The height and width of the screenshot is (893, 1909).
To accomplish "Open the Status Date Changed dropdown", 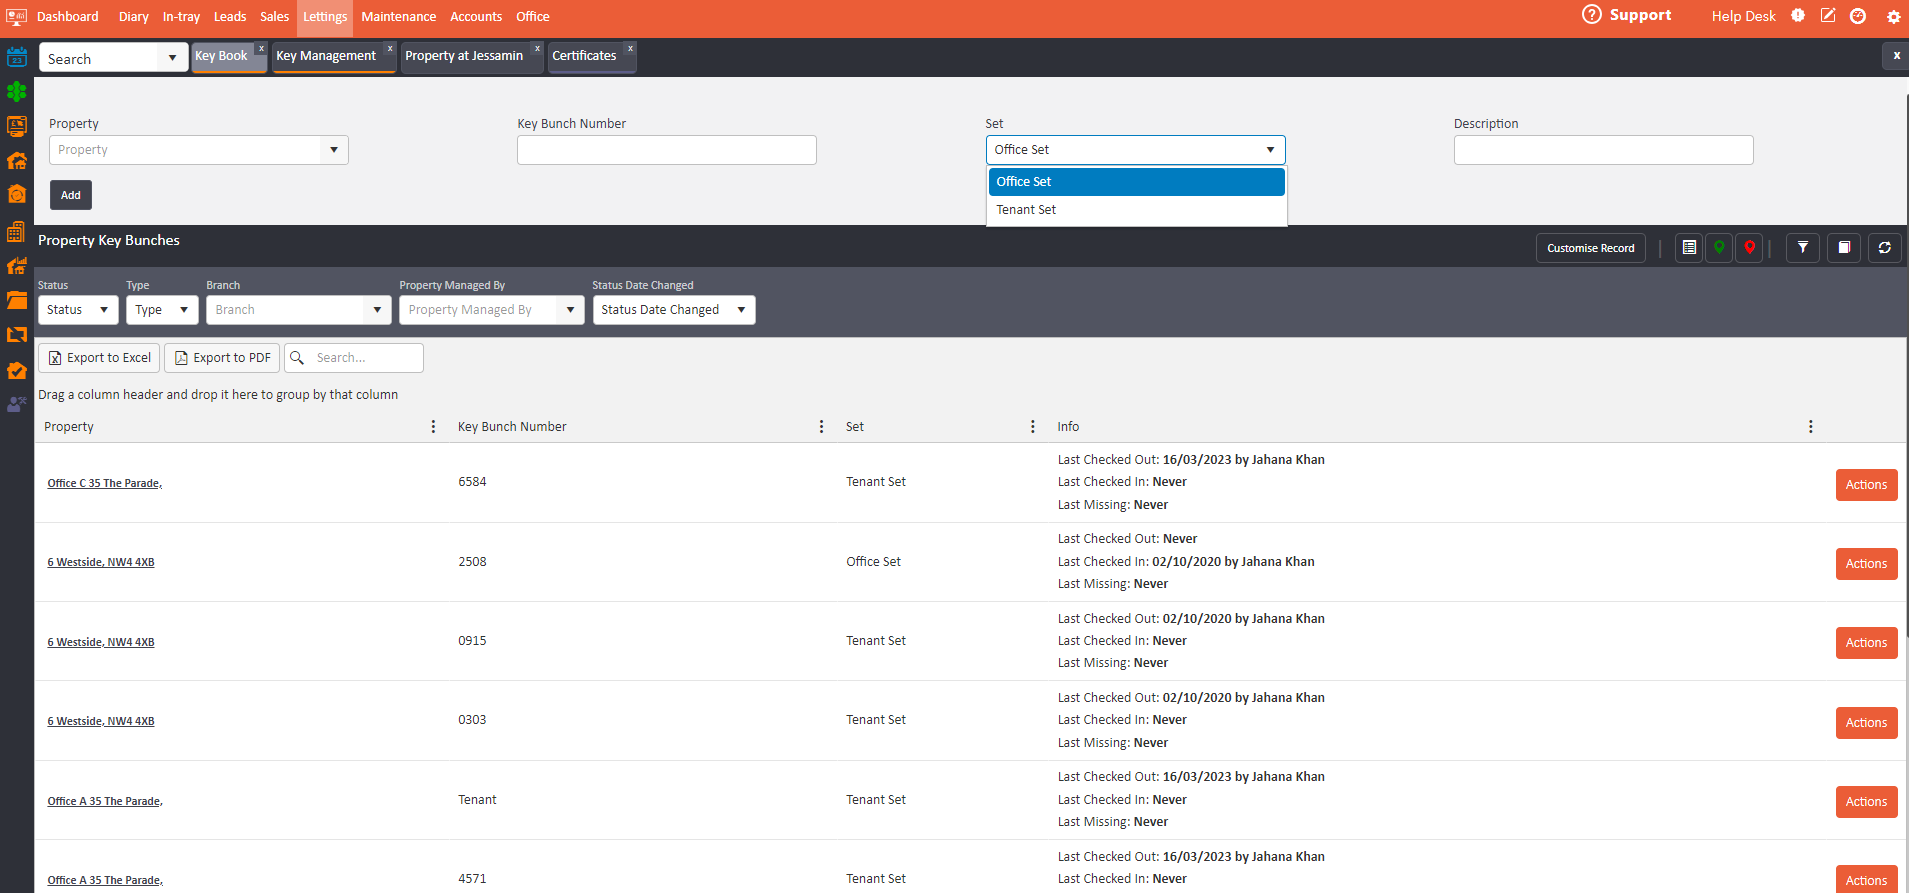I will [x=674, y=310].
